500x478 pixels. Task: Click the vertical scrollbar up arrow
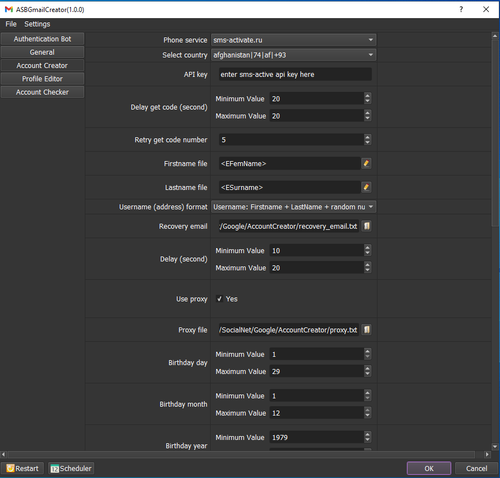coord(495,36)
